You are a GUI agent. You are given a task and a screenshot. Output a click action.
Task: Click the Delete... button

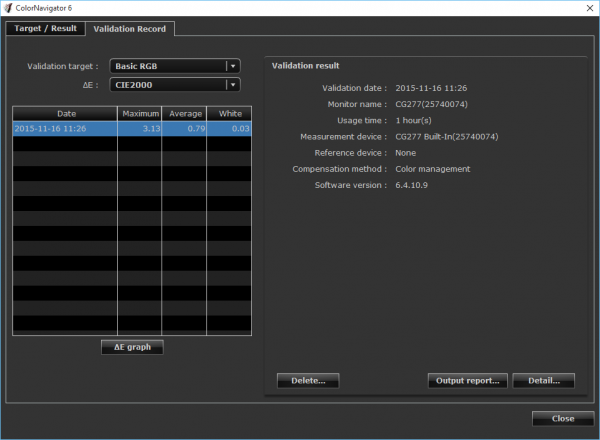point(308,381)
